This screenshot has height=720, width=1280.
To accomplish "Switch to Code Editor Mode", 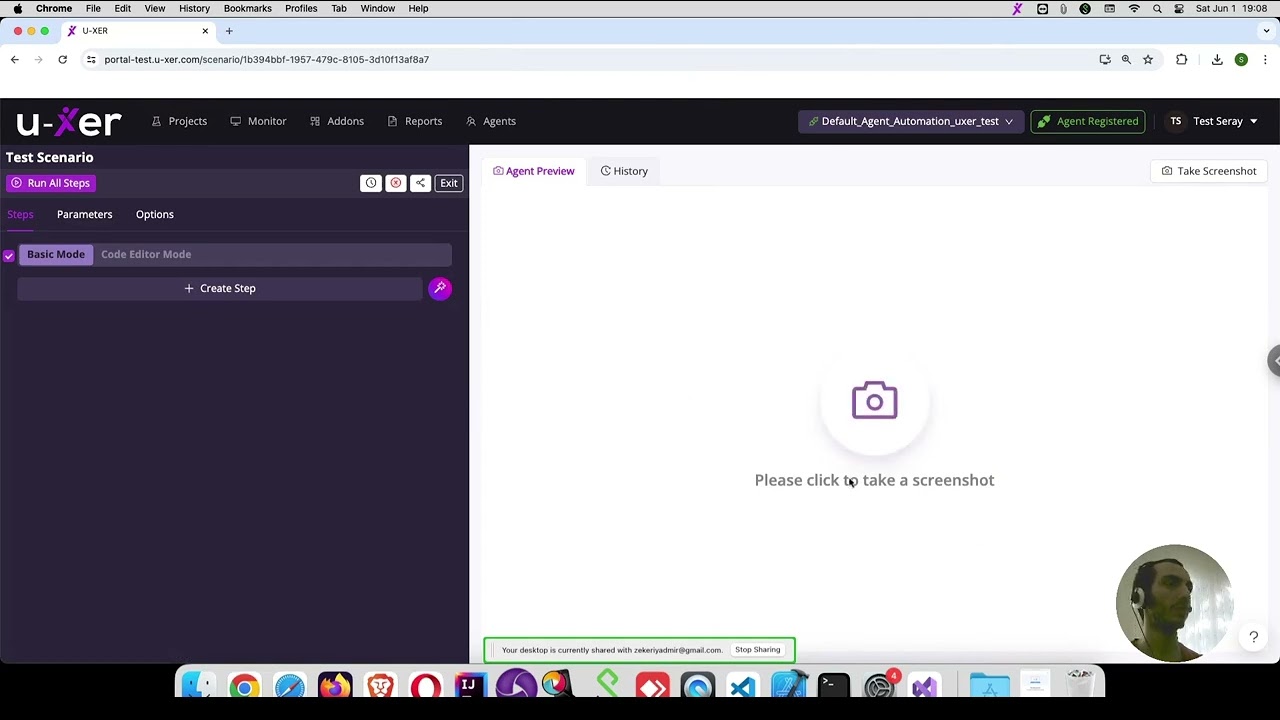I will coord(146,254).
